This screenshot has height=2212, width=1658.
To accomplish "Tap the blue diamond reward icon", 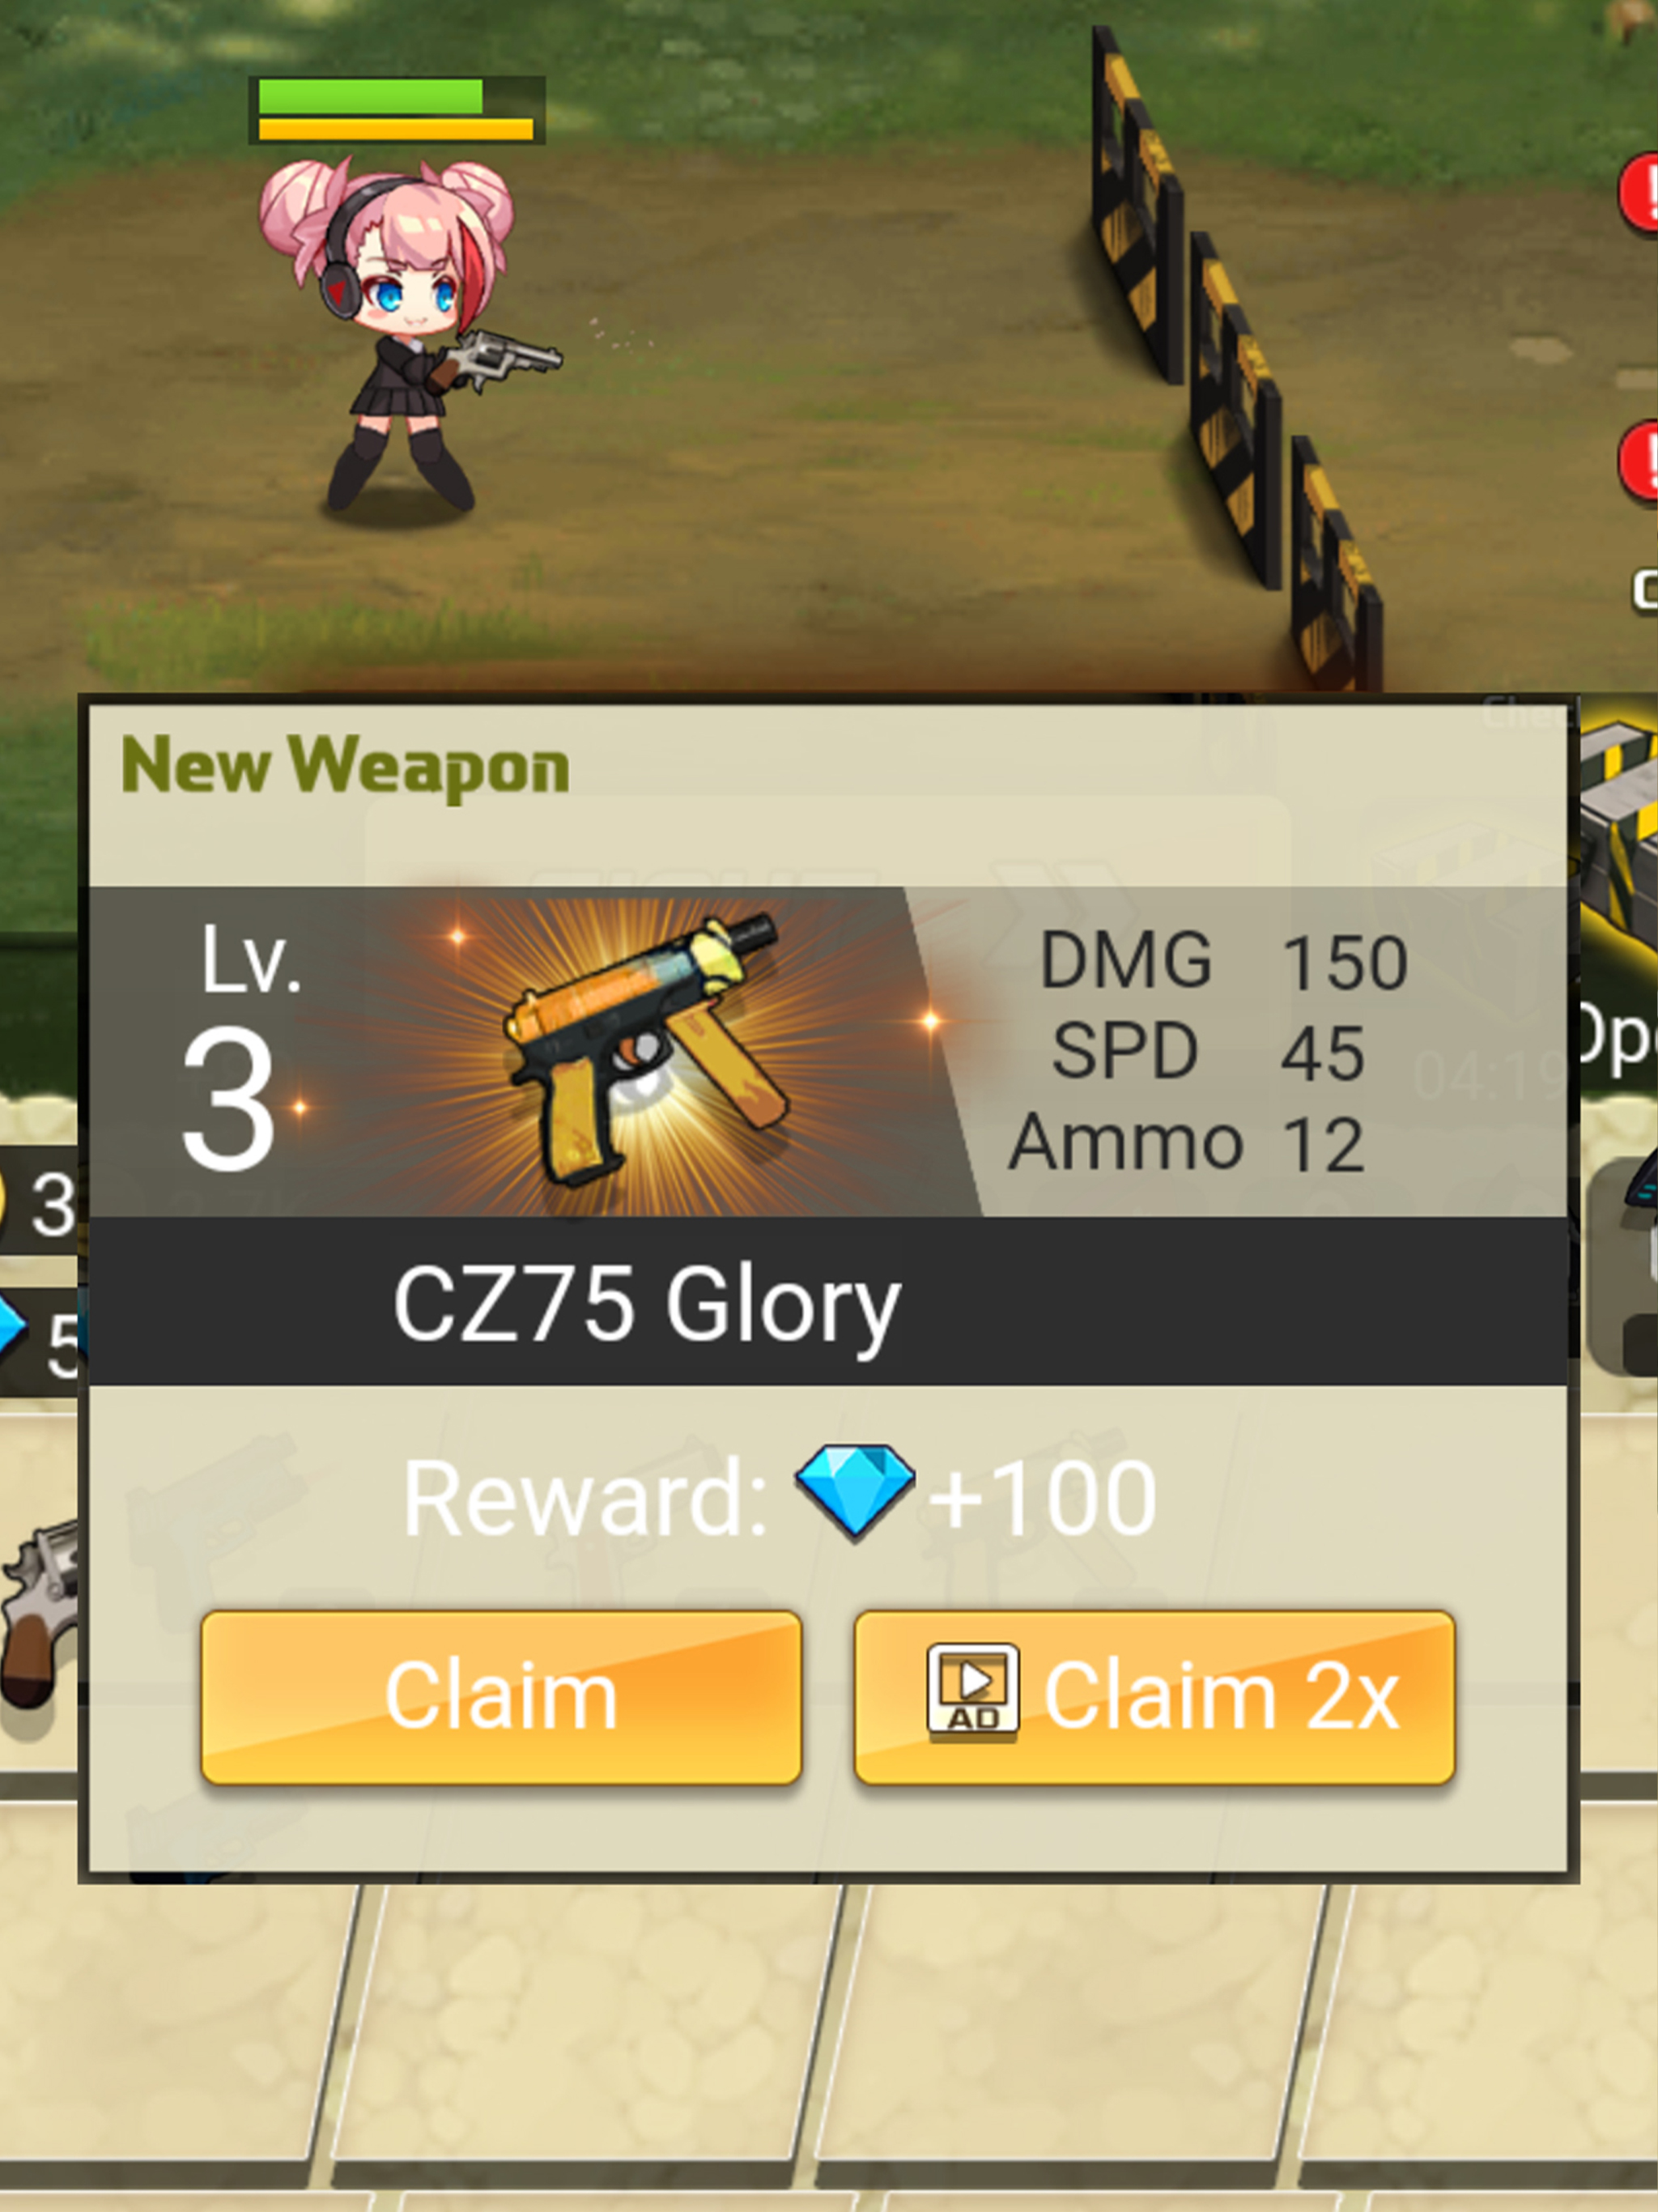I will (x=854, y=1493).
